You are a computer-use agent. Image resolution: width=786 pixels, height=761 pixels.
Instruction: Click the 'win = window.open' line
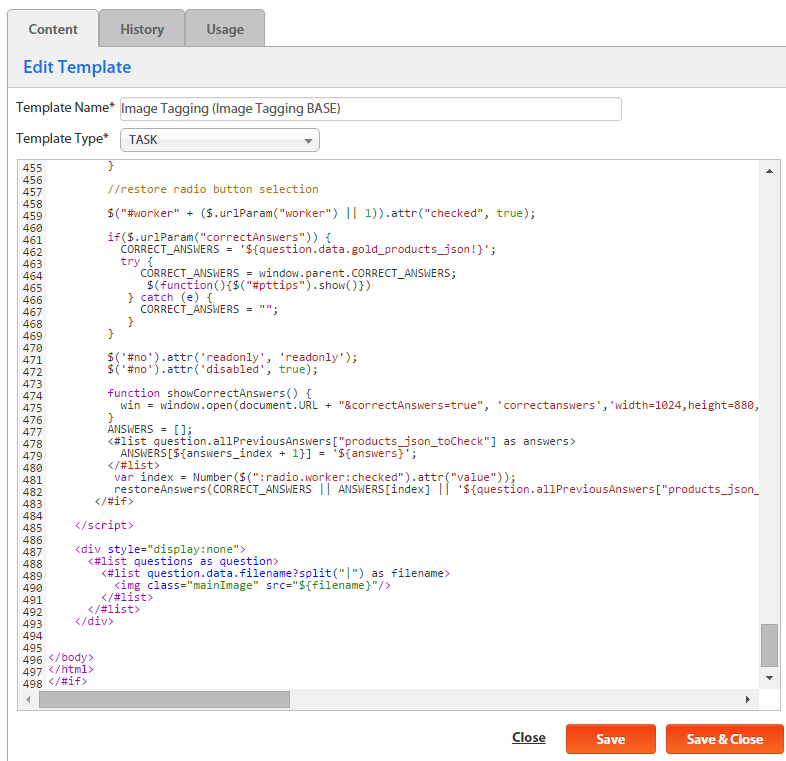click(439, 405)
